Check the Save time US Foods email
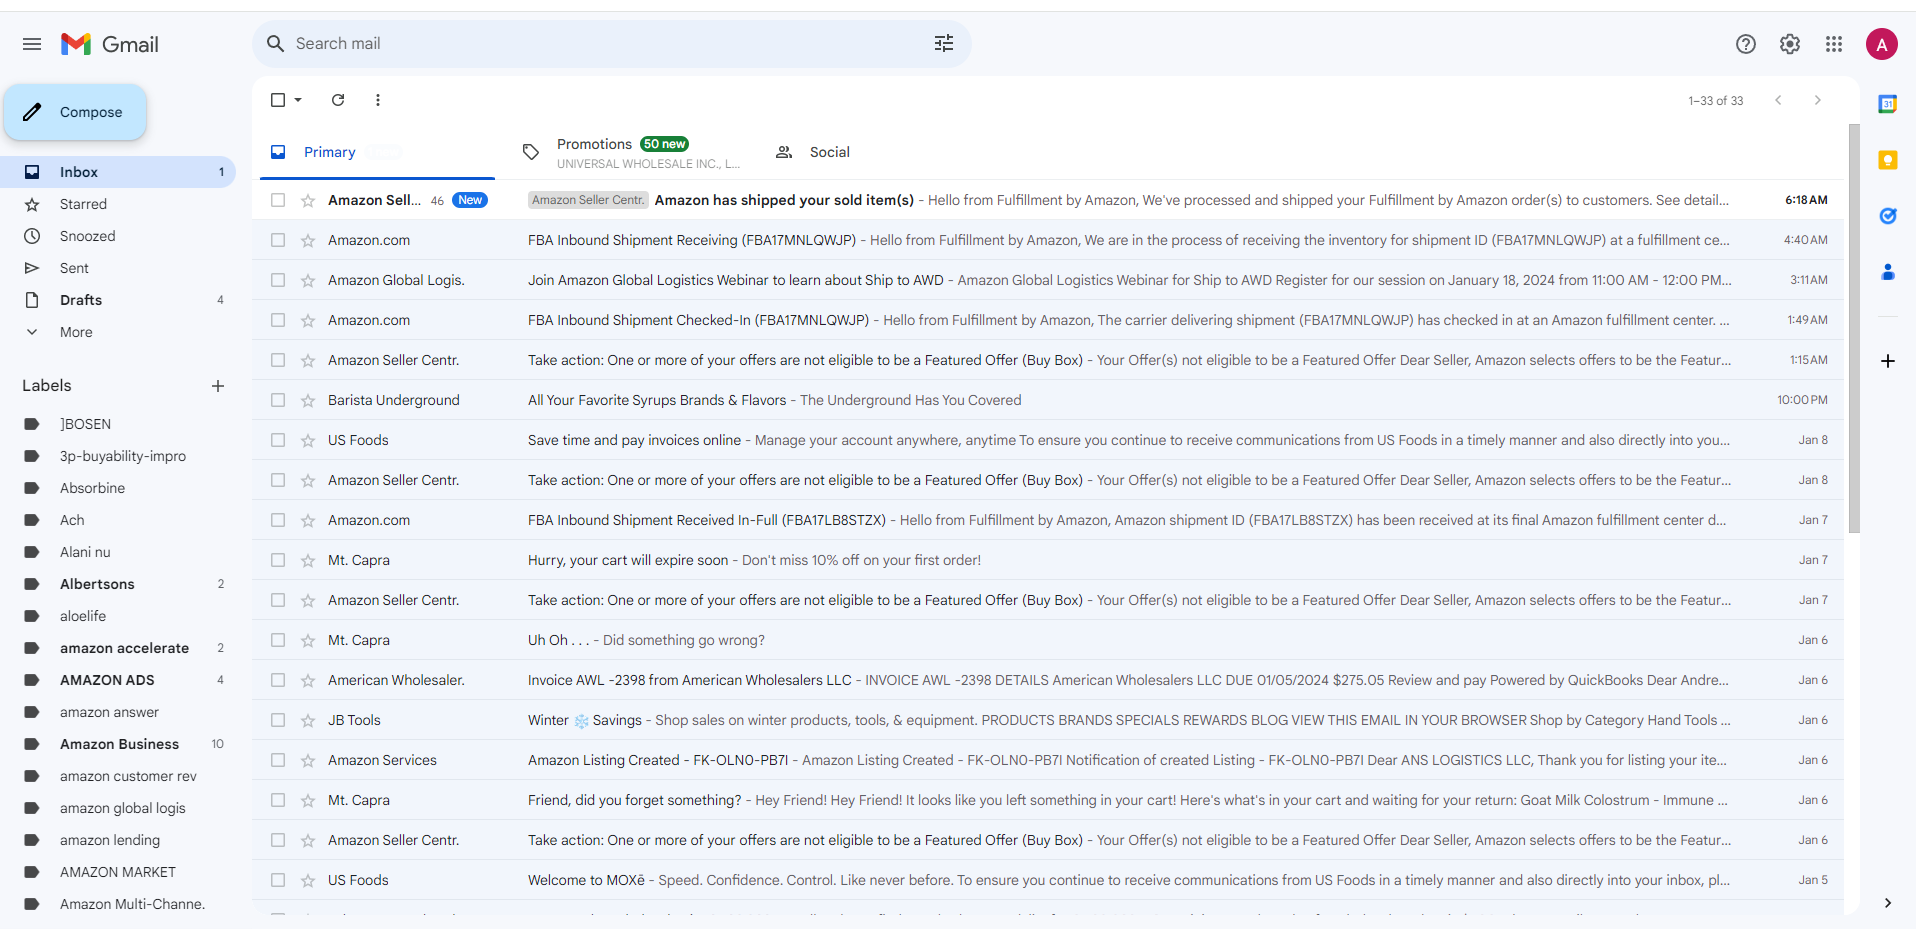Viewport: 1916px width, 929px height. [x=278, y=440]
